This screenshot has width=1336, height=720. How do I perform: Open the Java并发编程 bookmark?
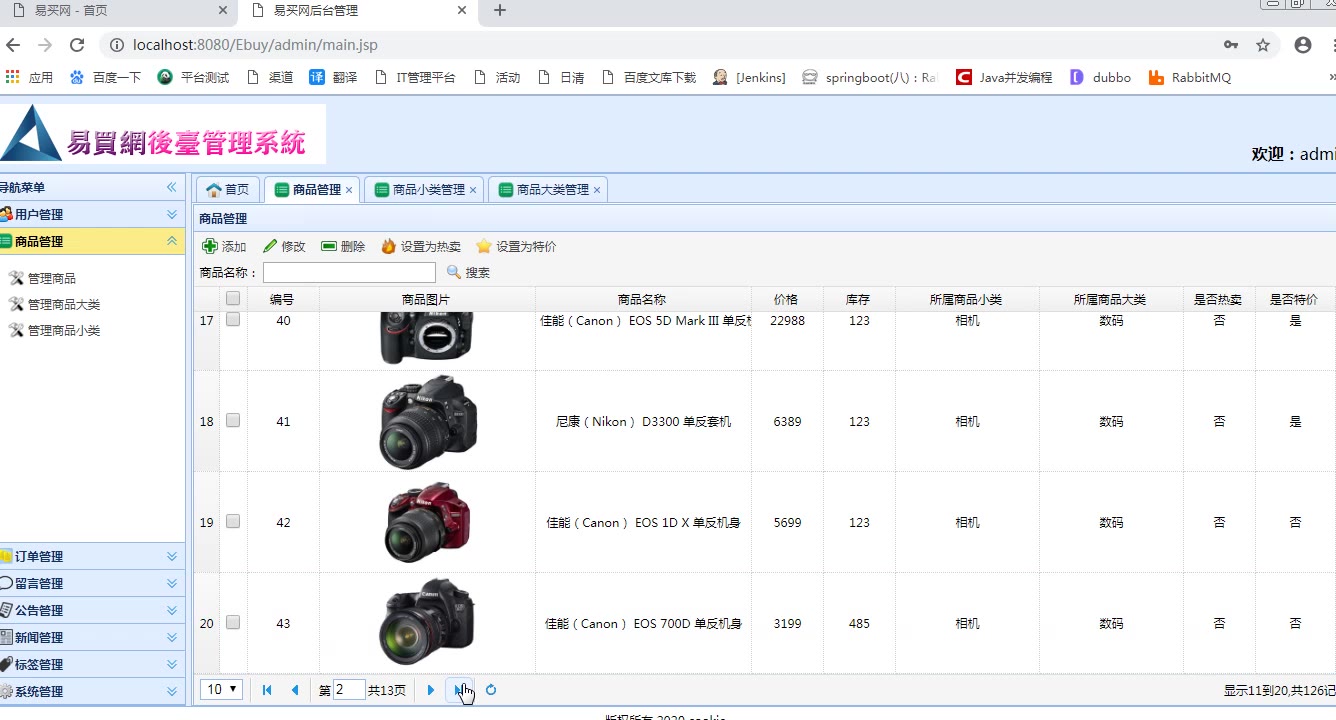pos(1004,77)
